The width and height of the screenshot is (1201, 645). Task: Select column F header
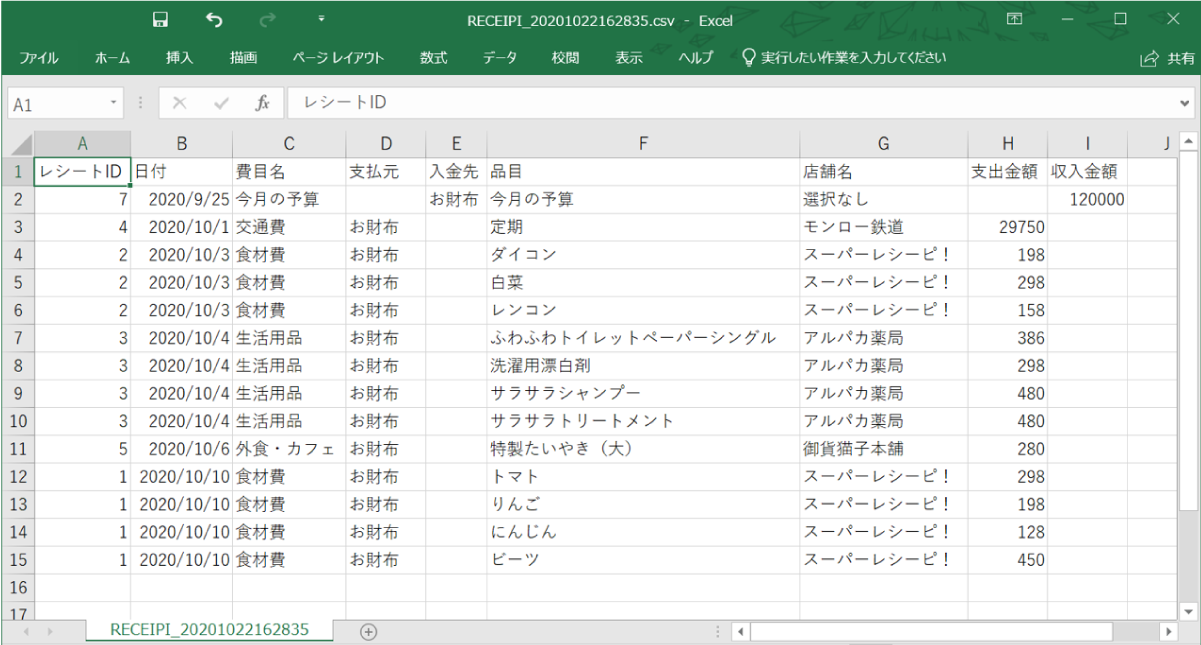tap(643, 144)
